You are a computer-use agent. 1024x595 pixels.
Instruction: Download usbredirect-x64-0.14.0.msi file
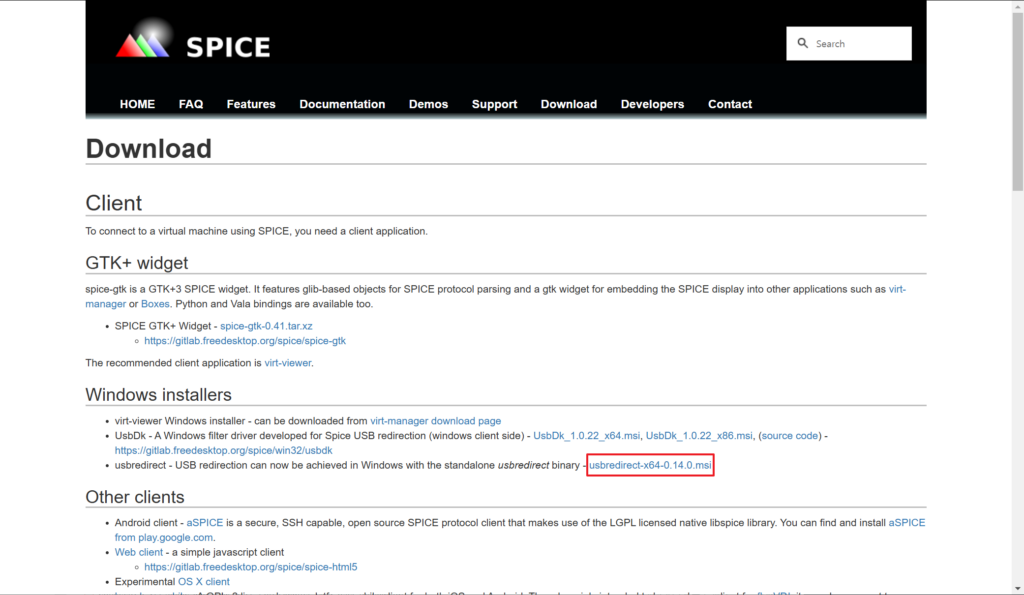pyautogui.click(x=650, y=466)
